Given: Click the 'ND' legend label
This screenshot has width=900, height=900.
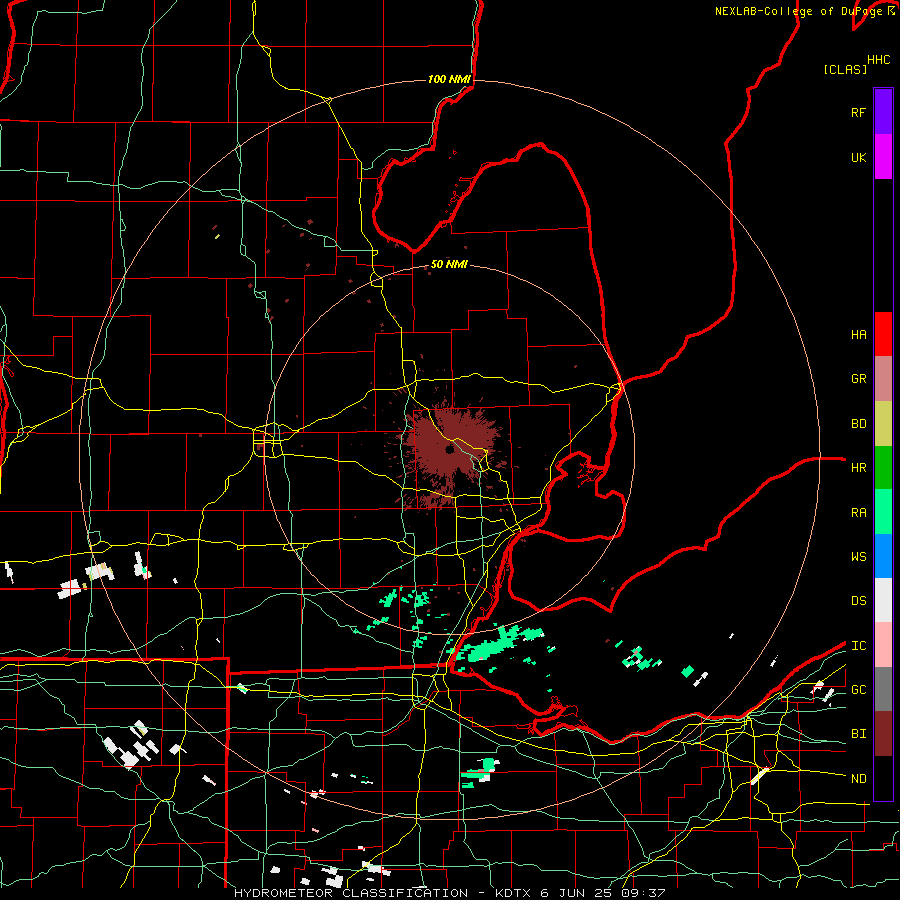Looking at the screenshot, I should (859, 779).
